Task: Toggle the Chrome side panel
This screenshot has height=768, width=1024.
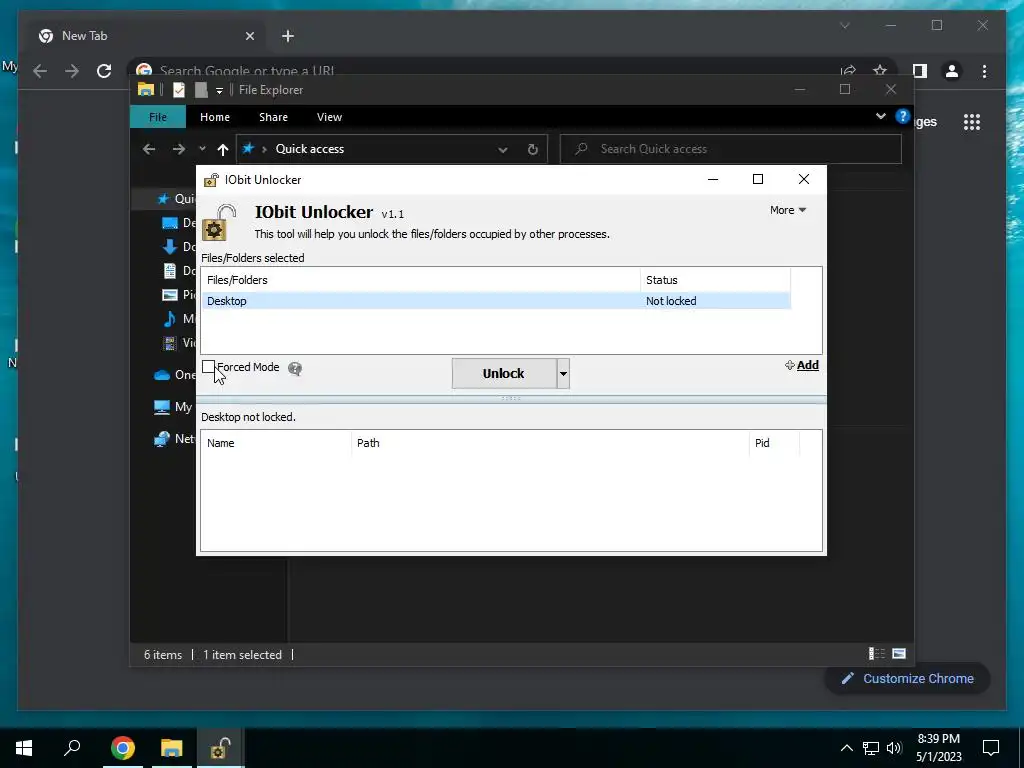Action: point(920,71)
